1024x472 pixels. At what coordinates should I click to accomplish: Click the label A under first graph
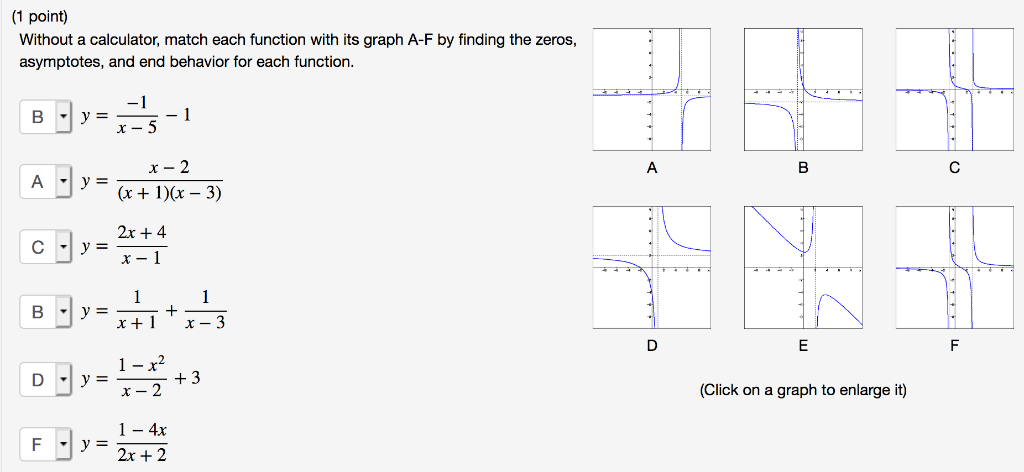tap(652, 168)
